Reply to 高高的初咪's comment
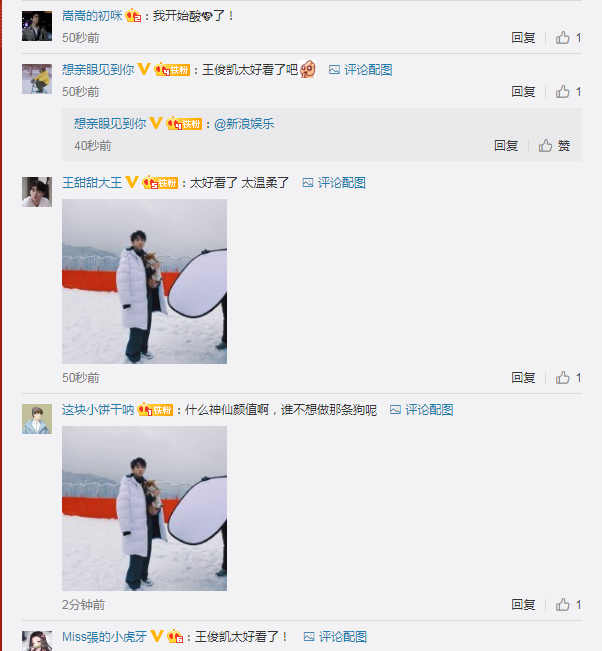 (523, 38)
